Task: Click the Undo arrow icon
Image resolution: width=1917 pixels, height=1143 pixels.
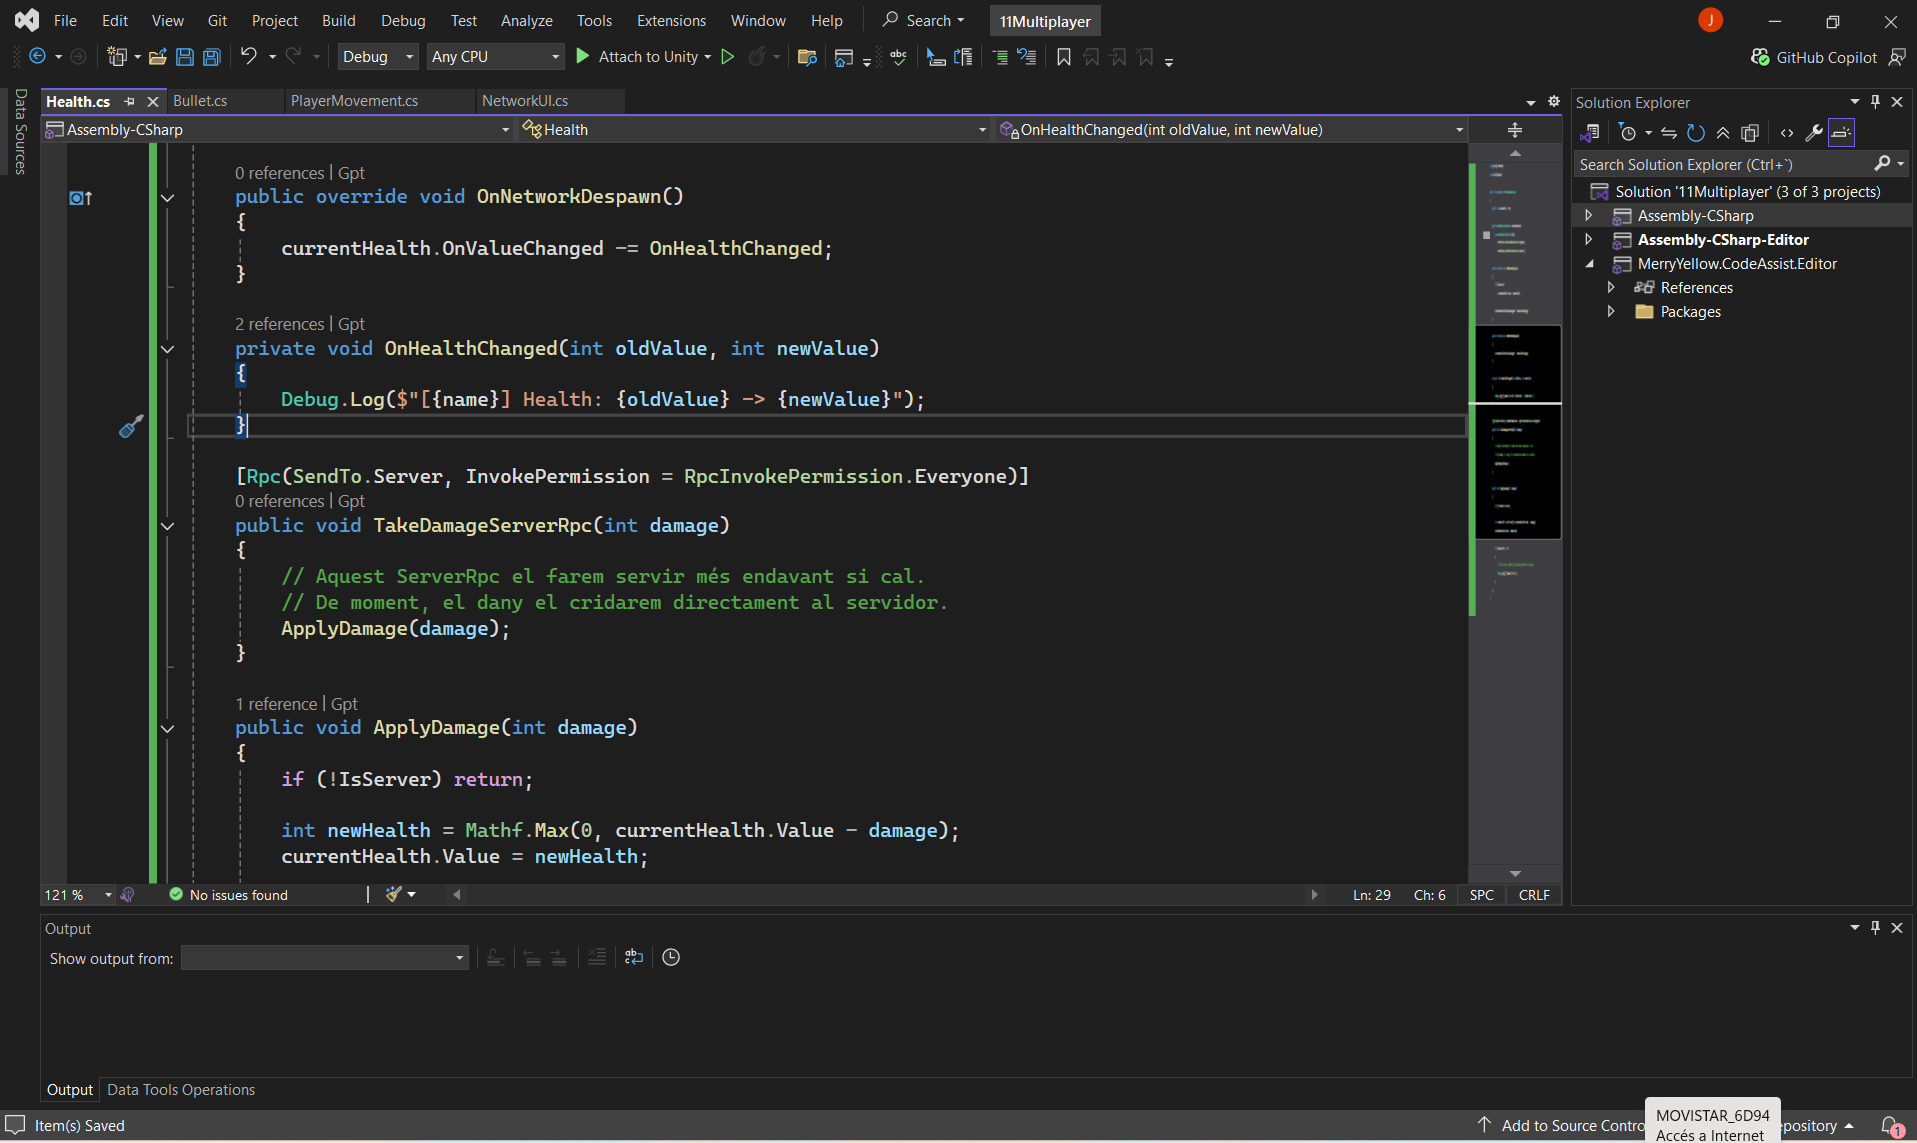Action: tap(249, 57)
